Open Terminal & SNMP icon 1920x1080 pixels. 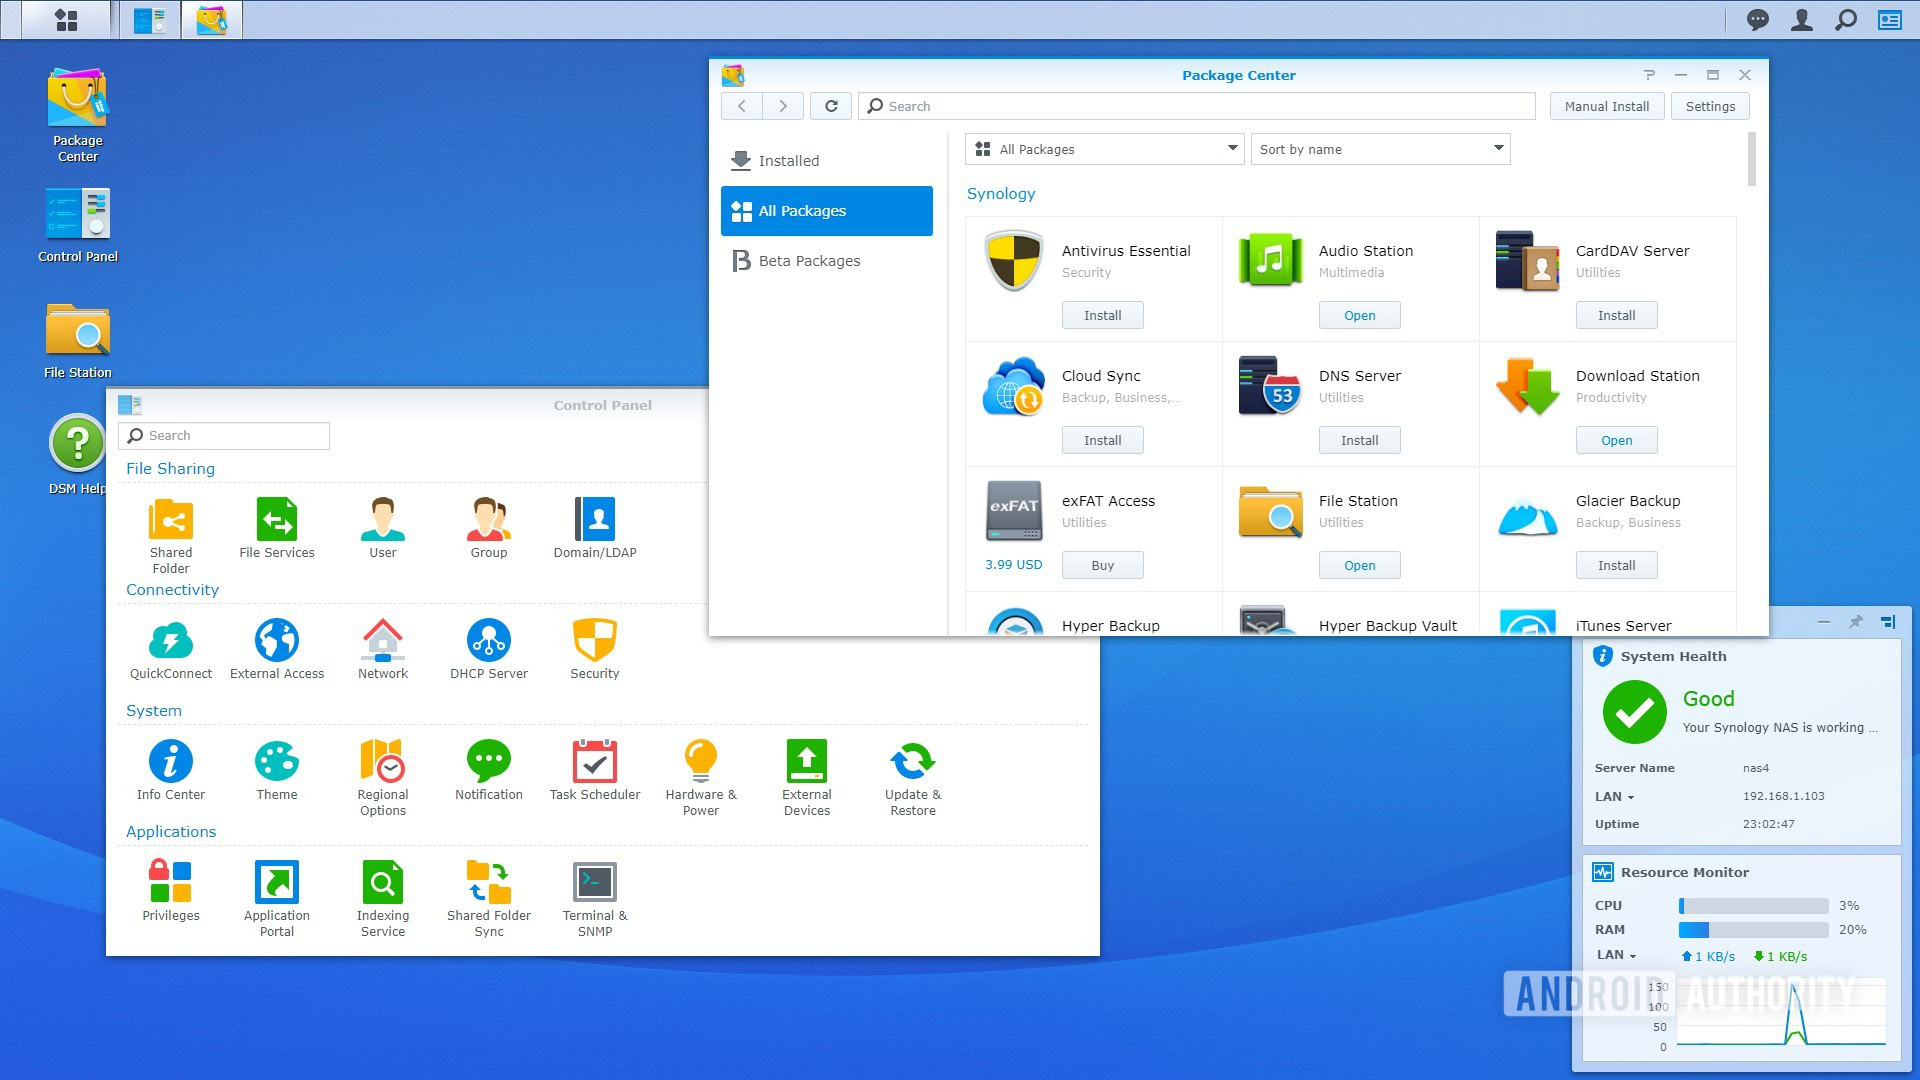coord(594,883)
